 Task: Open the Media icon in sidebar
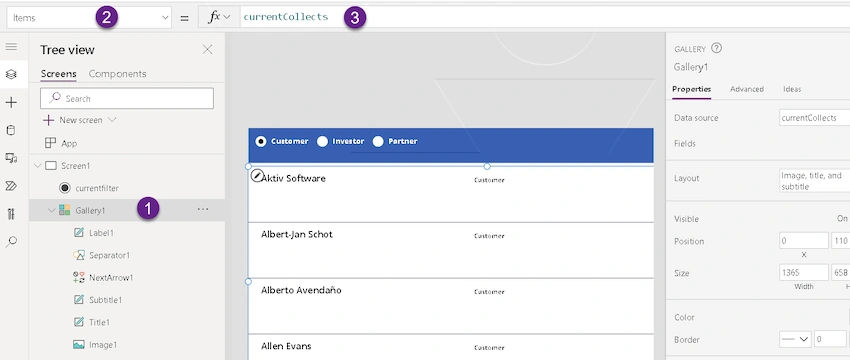11,158
